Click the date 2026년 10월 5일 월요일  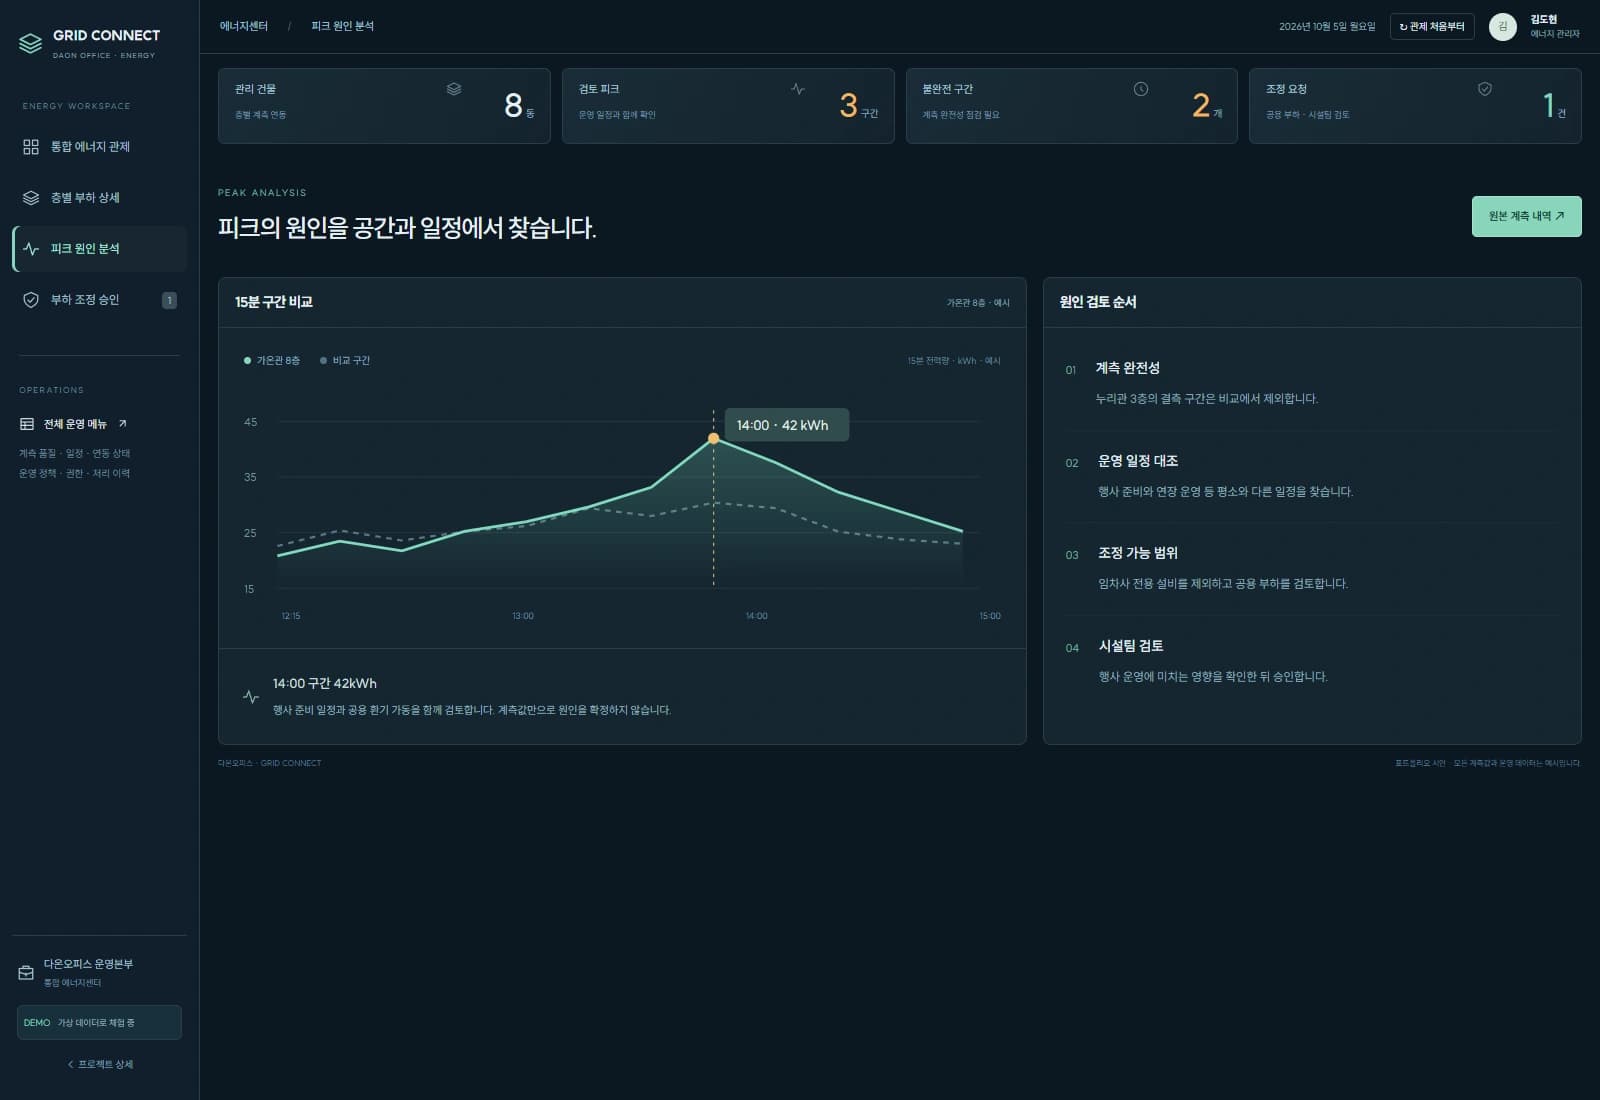coord(1327,27)
